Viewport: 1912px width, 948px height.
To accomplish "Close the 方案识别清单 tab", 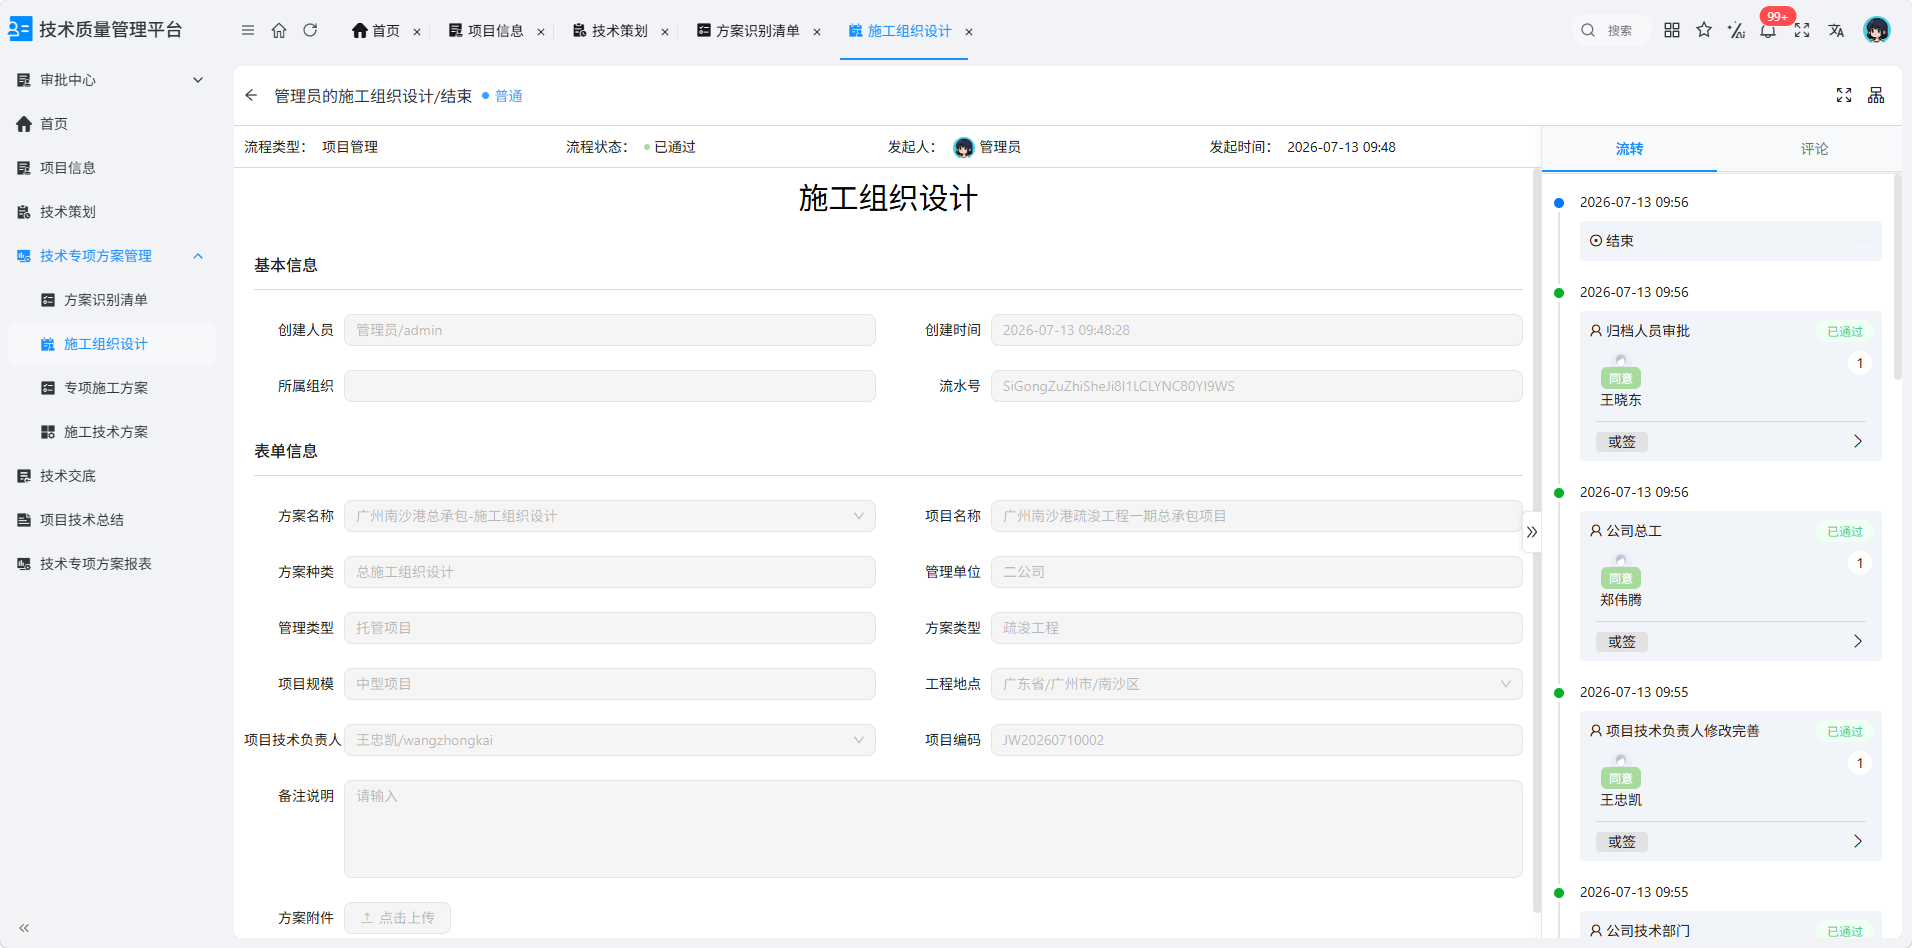I will tap(817, 32).
